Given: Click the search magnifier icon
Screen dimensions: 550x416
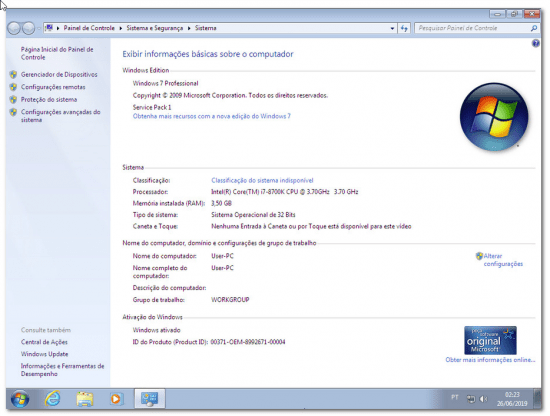Looking at the screenshot, I should [534, 28].
